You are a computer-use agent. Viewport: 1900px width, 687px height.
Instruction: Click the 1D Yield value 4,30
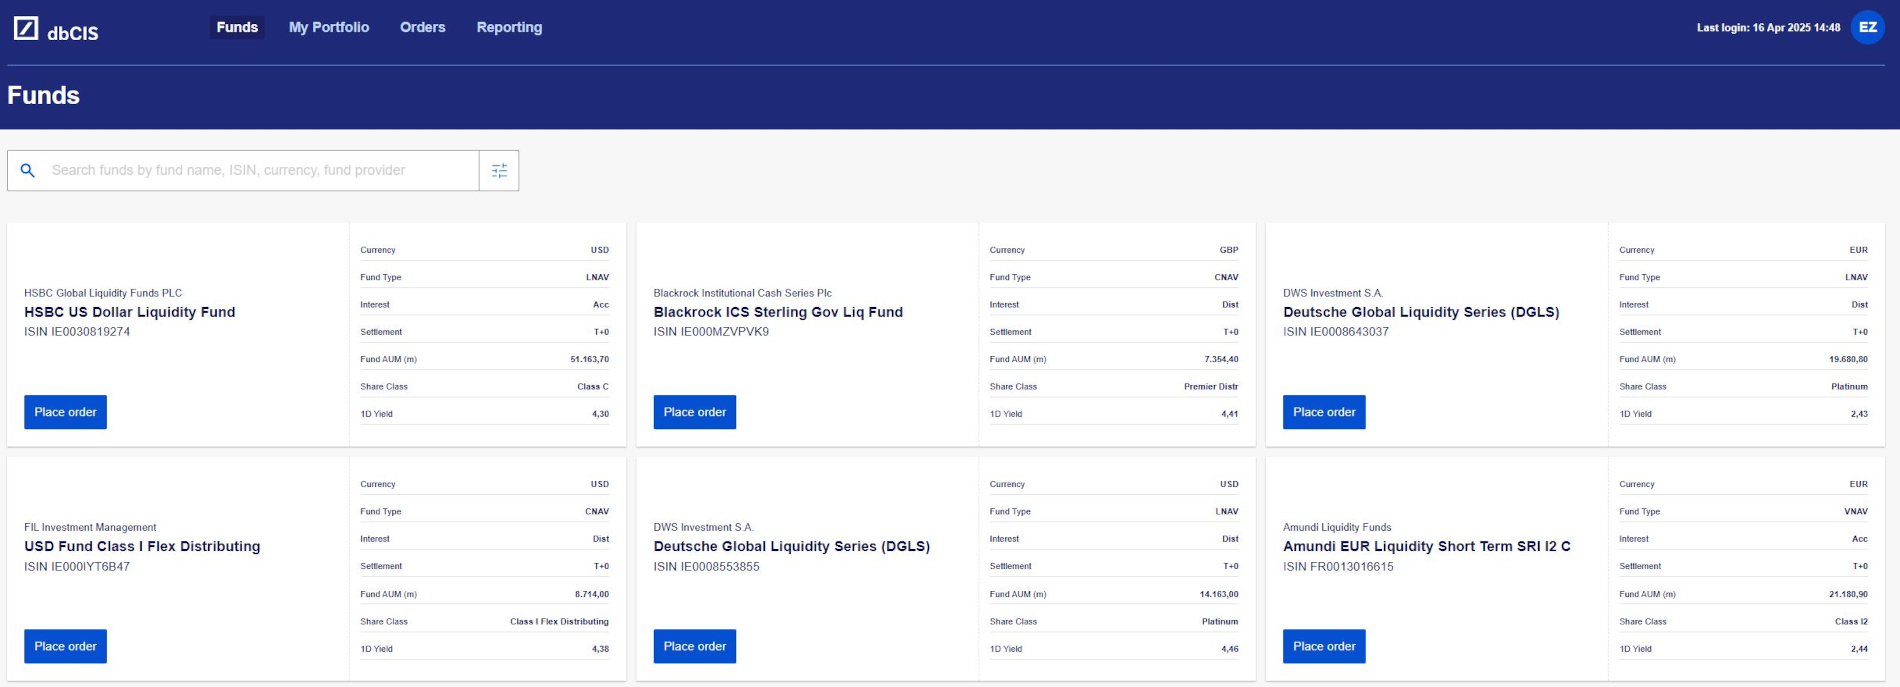click(x=600, y=414)
